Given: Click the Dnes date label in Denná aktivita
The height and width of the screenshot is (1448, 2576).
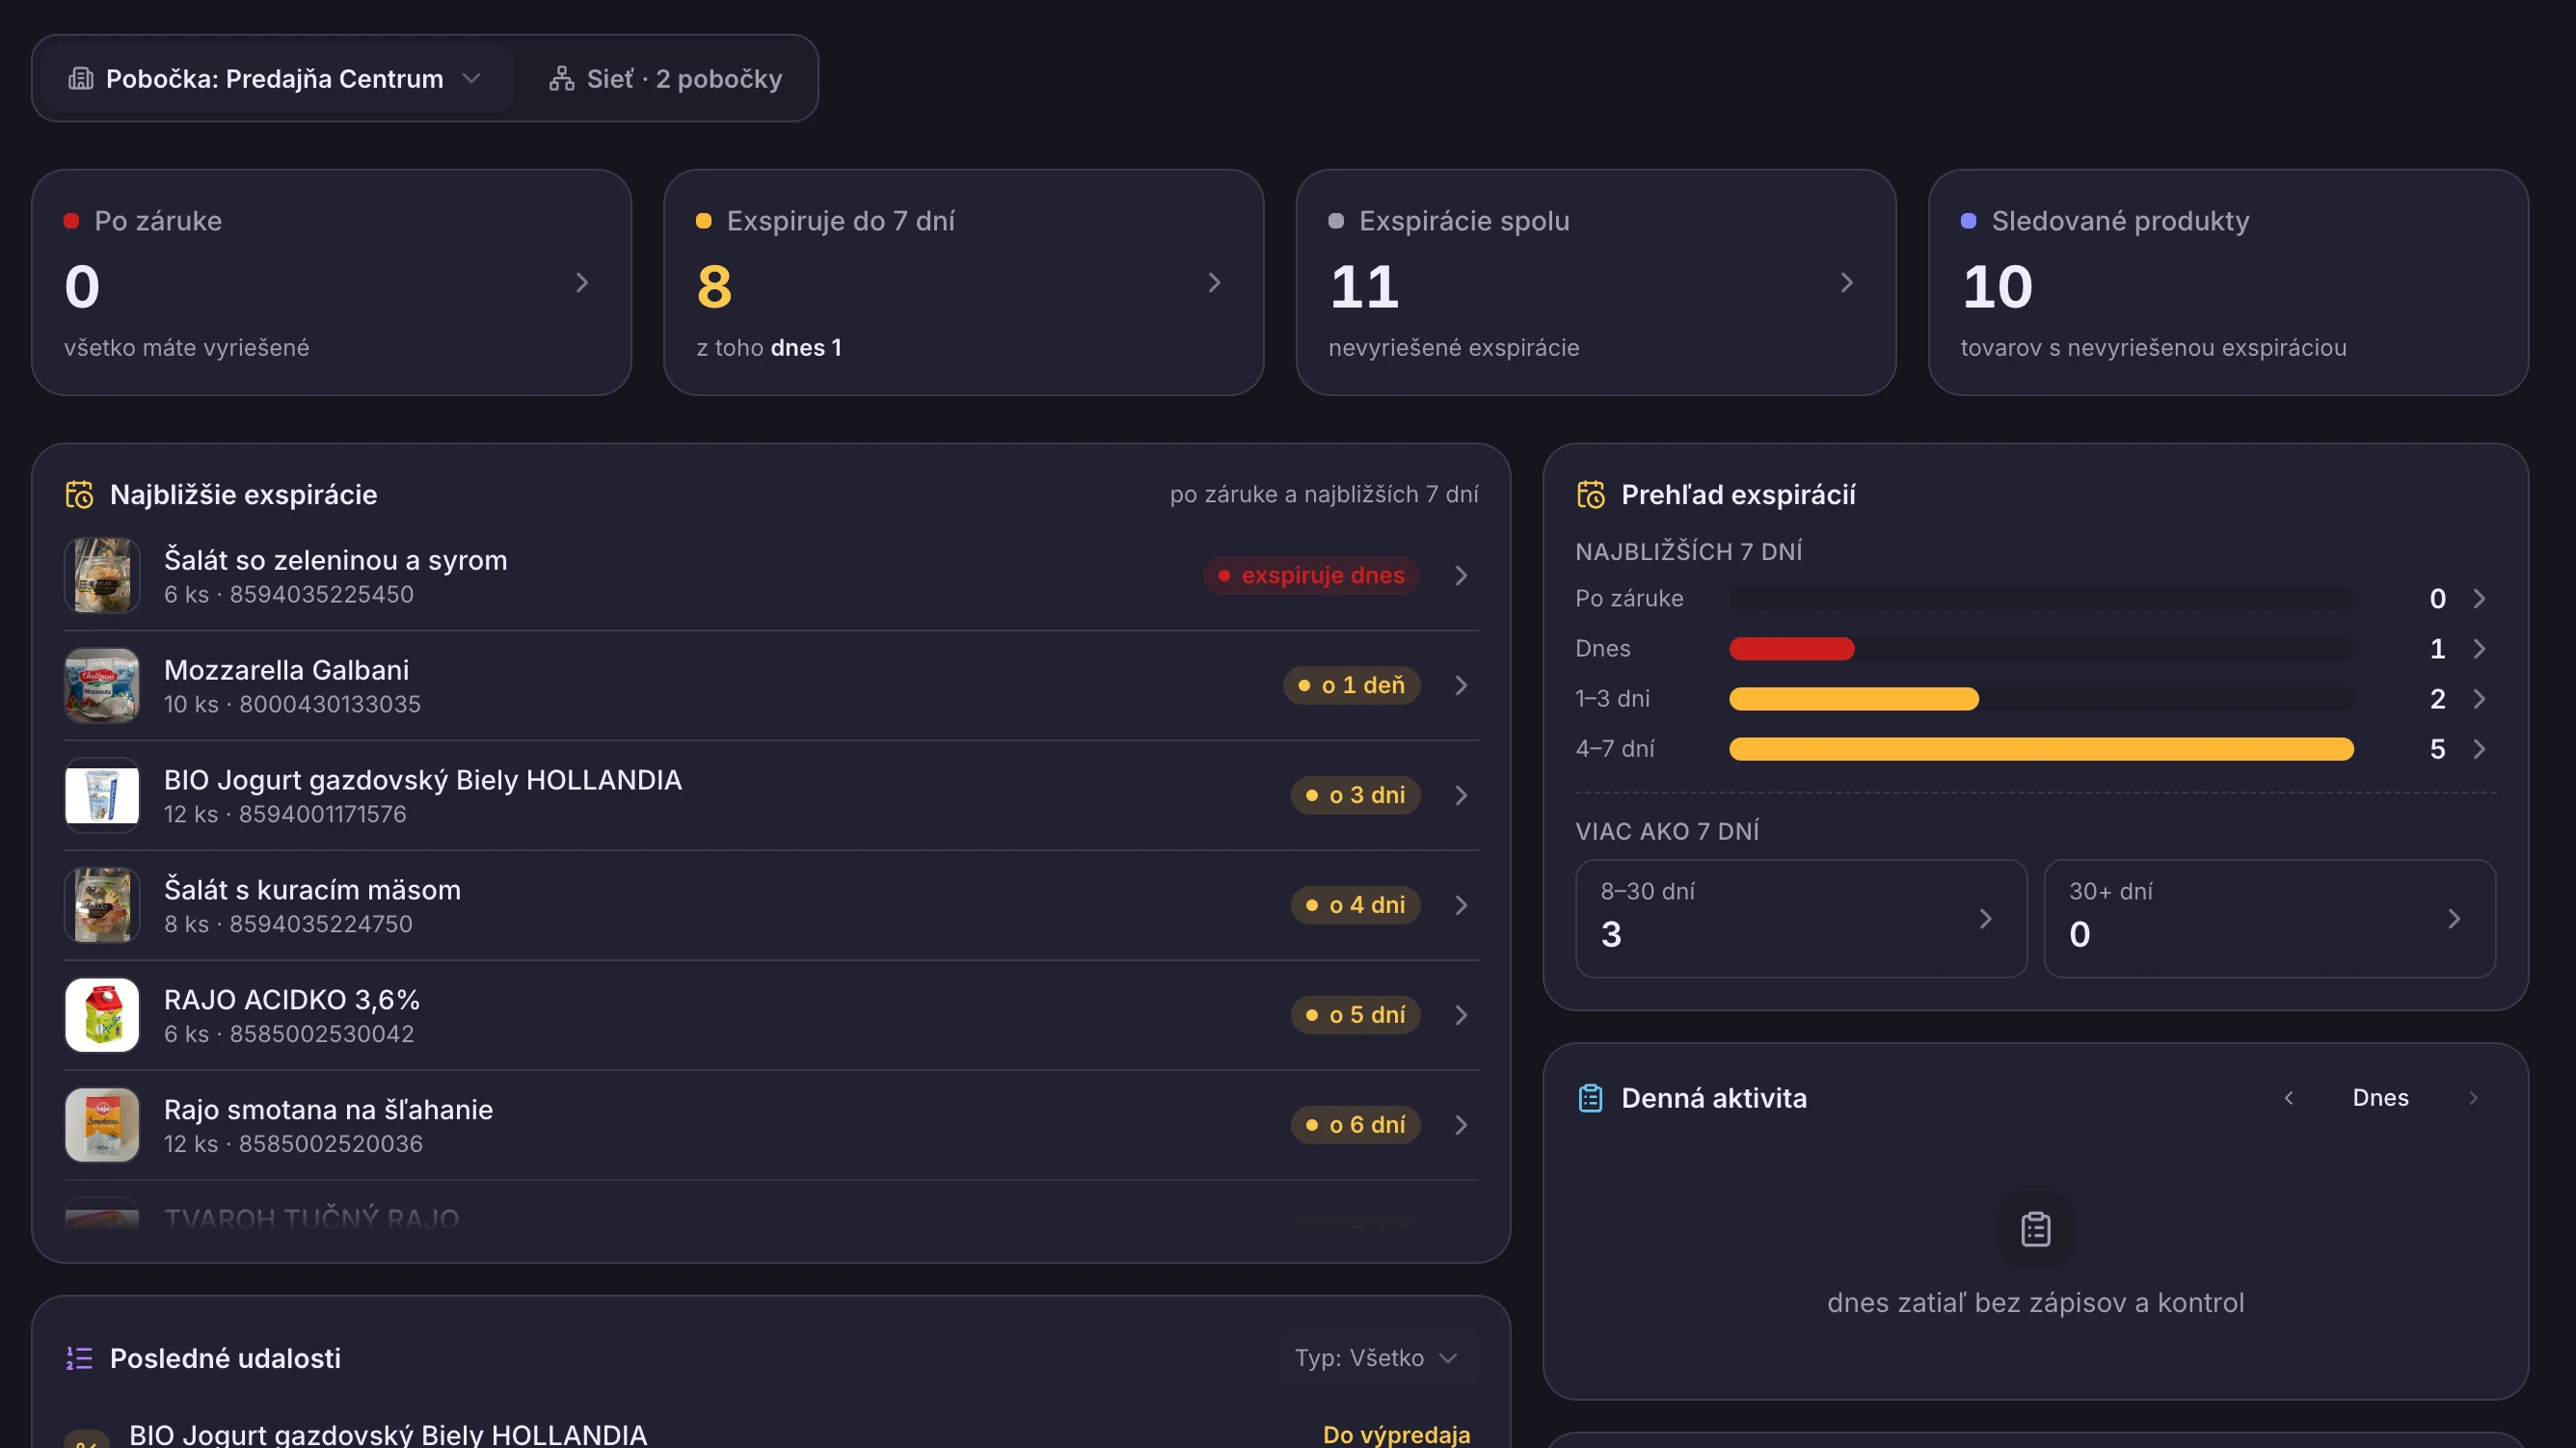Looking at the screenshot, I should click(x=2380, y=1098).
